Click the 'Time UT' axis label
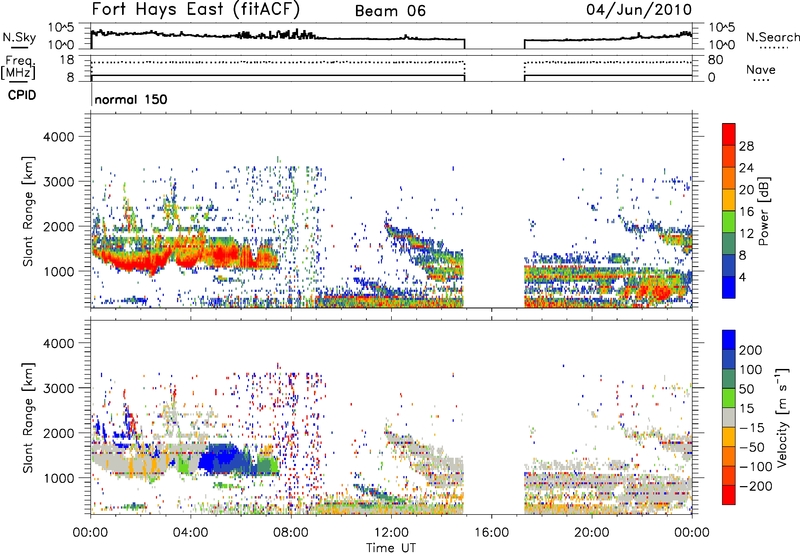 391,548
